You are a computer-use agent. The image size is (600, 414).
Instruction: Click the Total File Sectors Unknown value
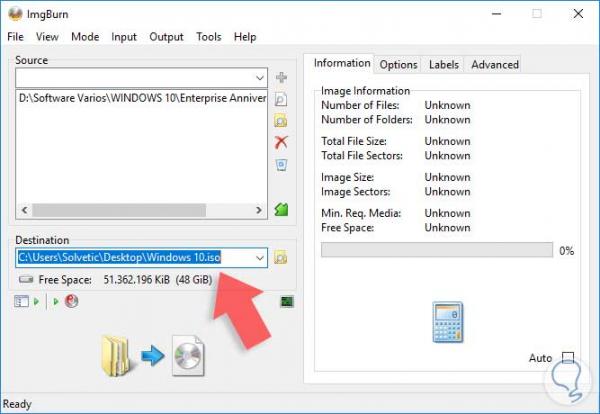pos(447,156)
